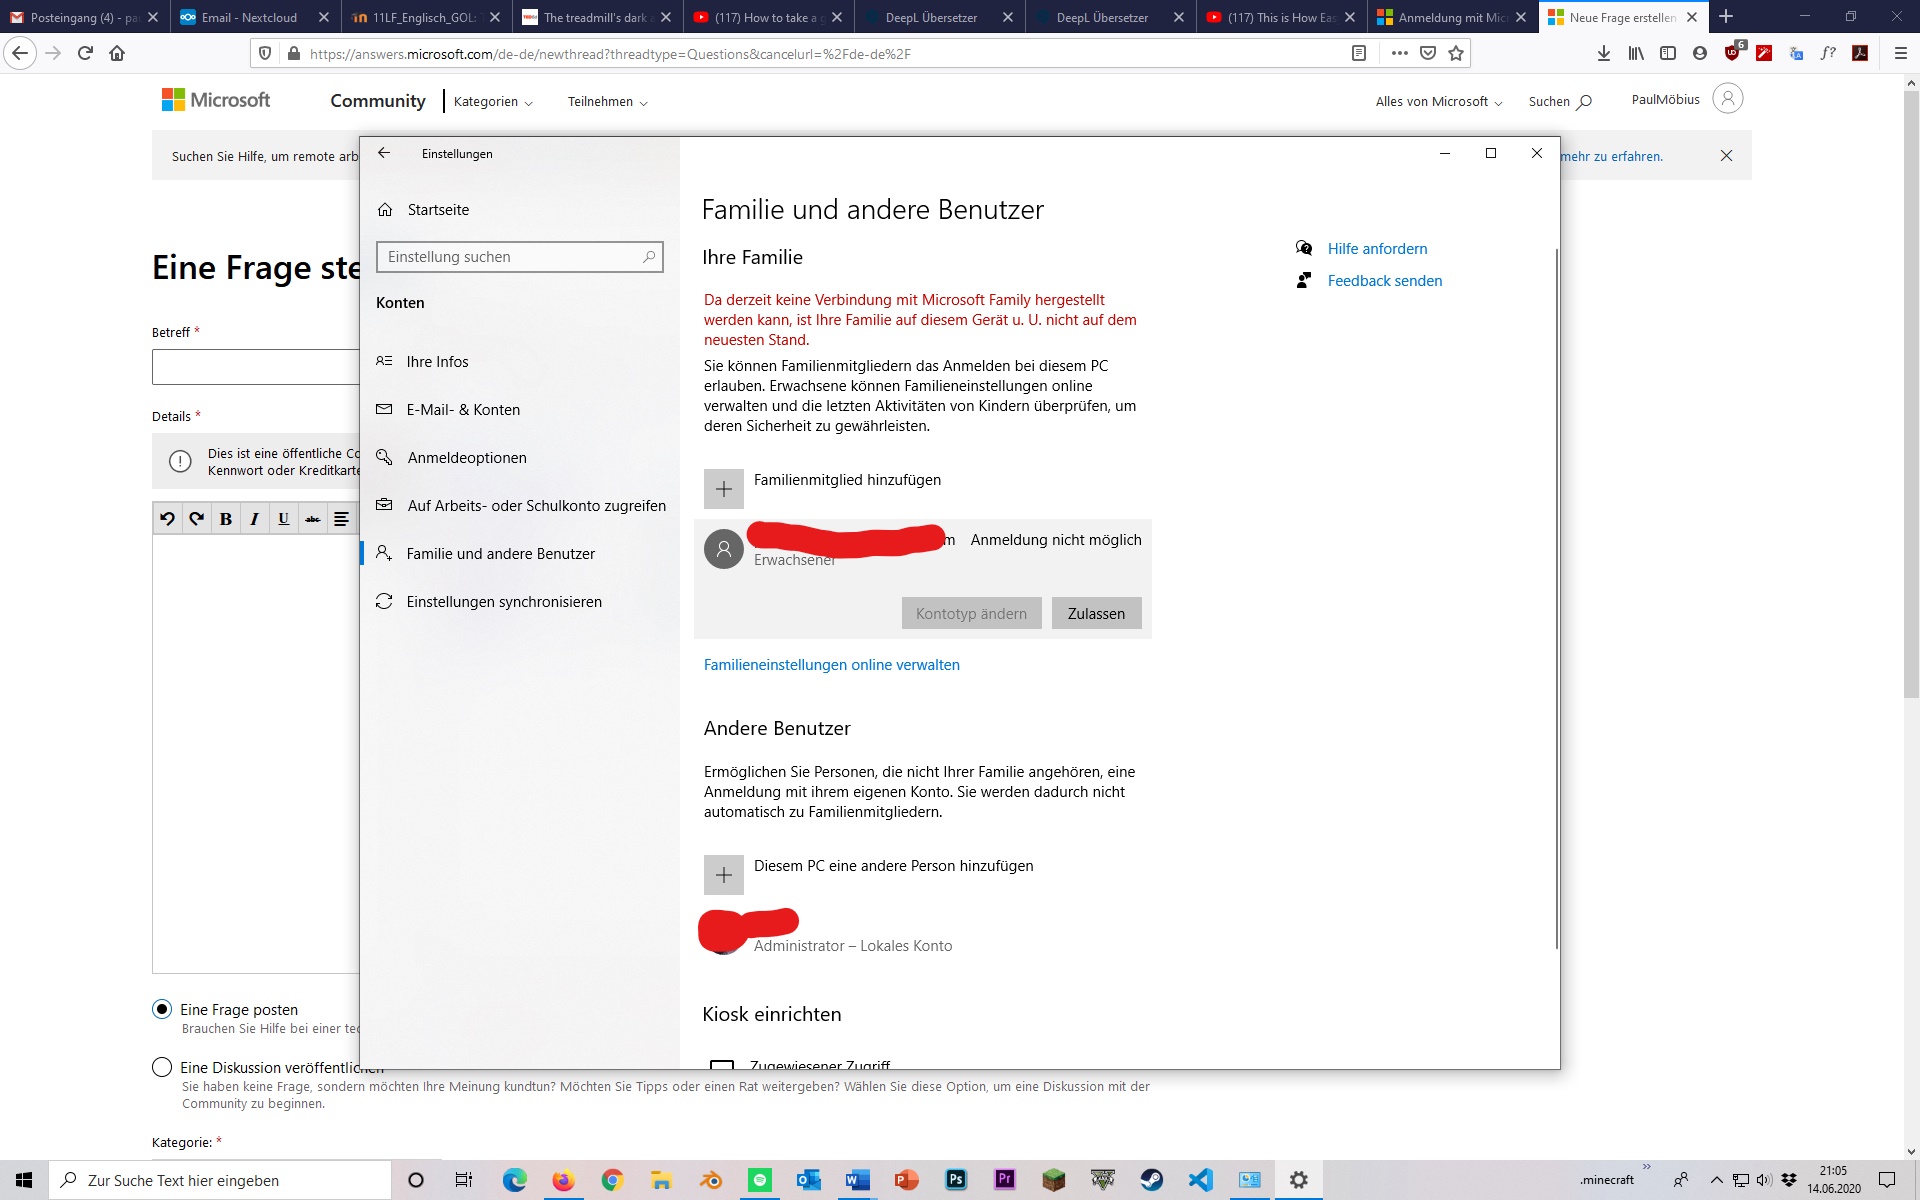Expand Kategorien dropdown on Microsoft Community
1920x1200 pixels.
point(493,102)
